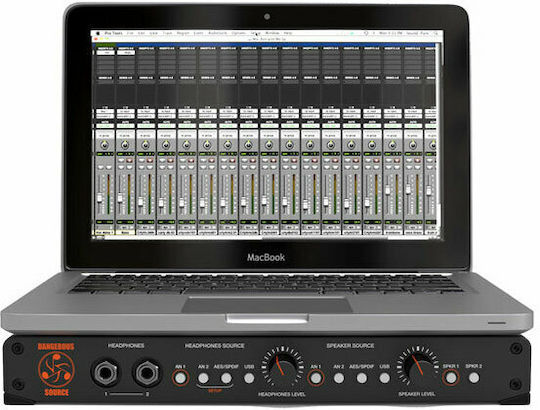The width and height of the screenshot is (540, 410).
Task: Click the second channel's volume fader
Action: pos(120,198)
